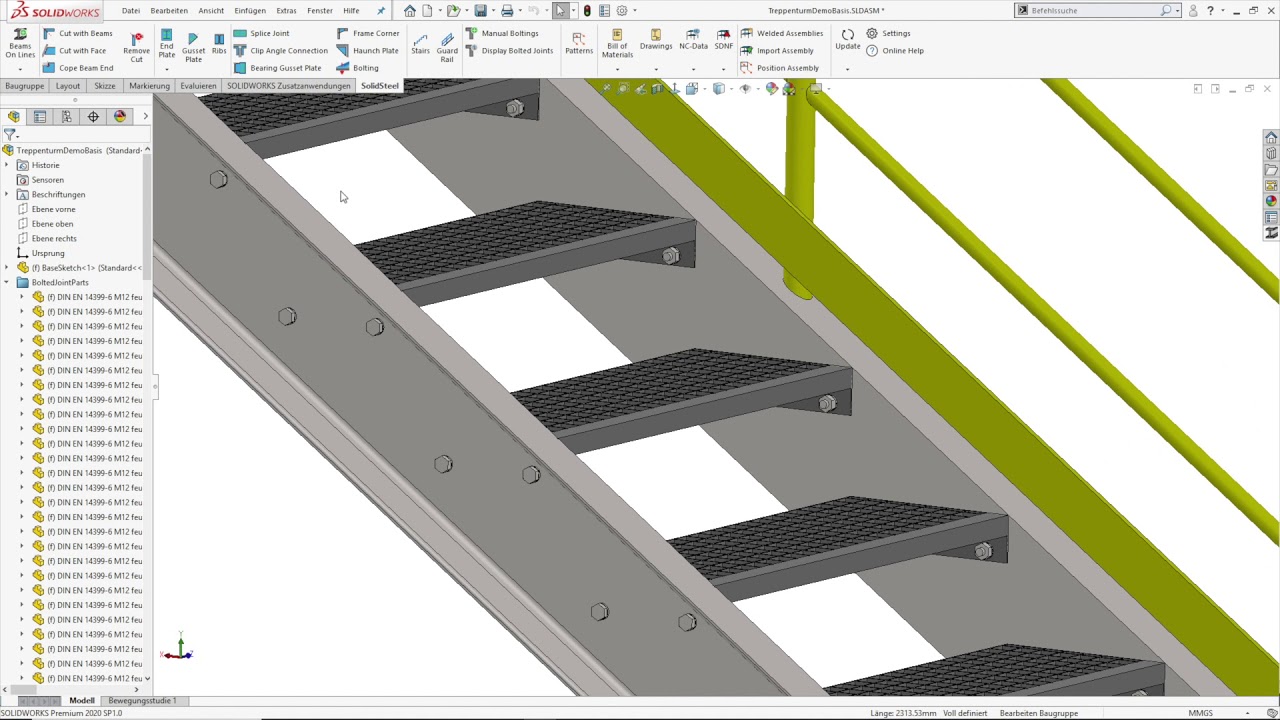Image resolution: width=1280 pixels, height=720 pixels.
Task: Expand the Beschriftungen tree node
Action: point(7,194)
